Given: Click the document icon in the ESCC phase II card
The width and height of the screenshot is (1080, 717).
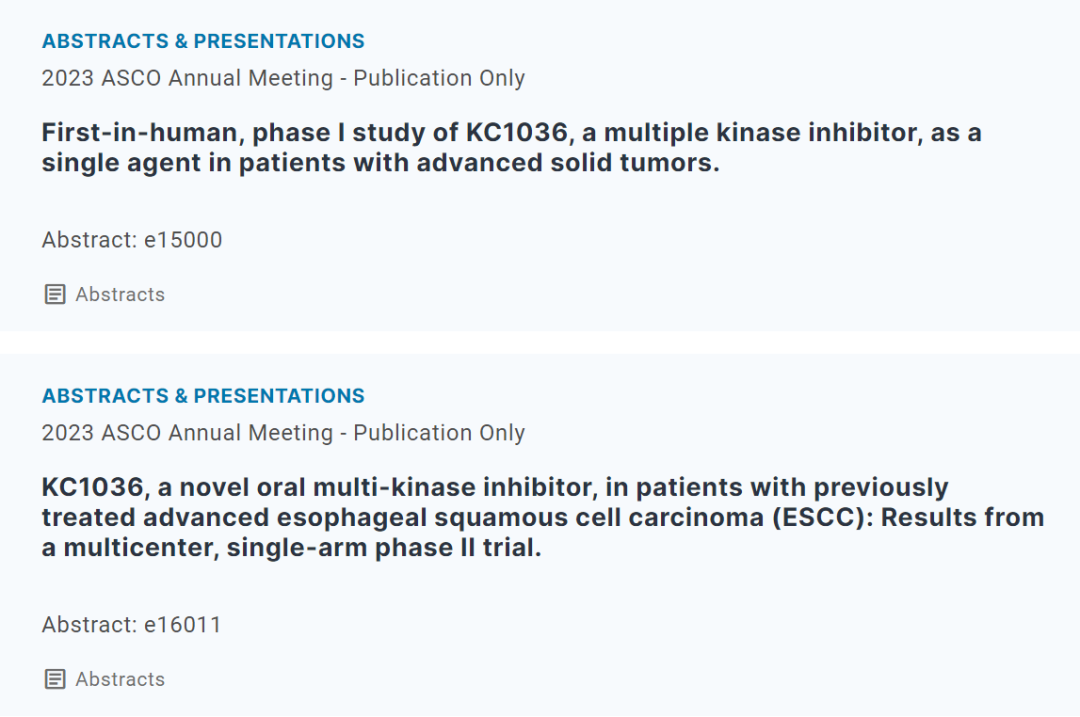Looking at the screenshot, I should click(55, 679).
